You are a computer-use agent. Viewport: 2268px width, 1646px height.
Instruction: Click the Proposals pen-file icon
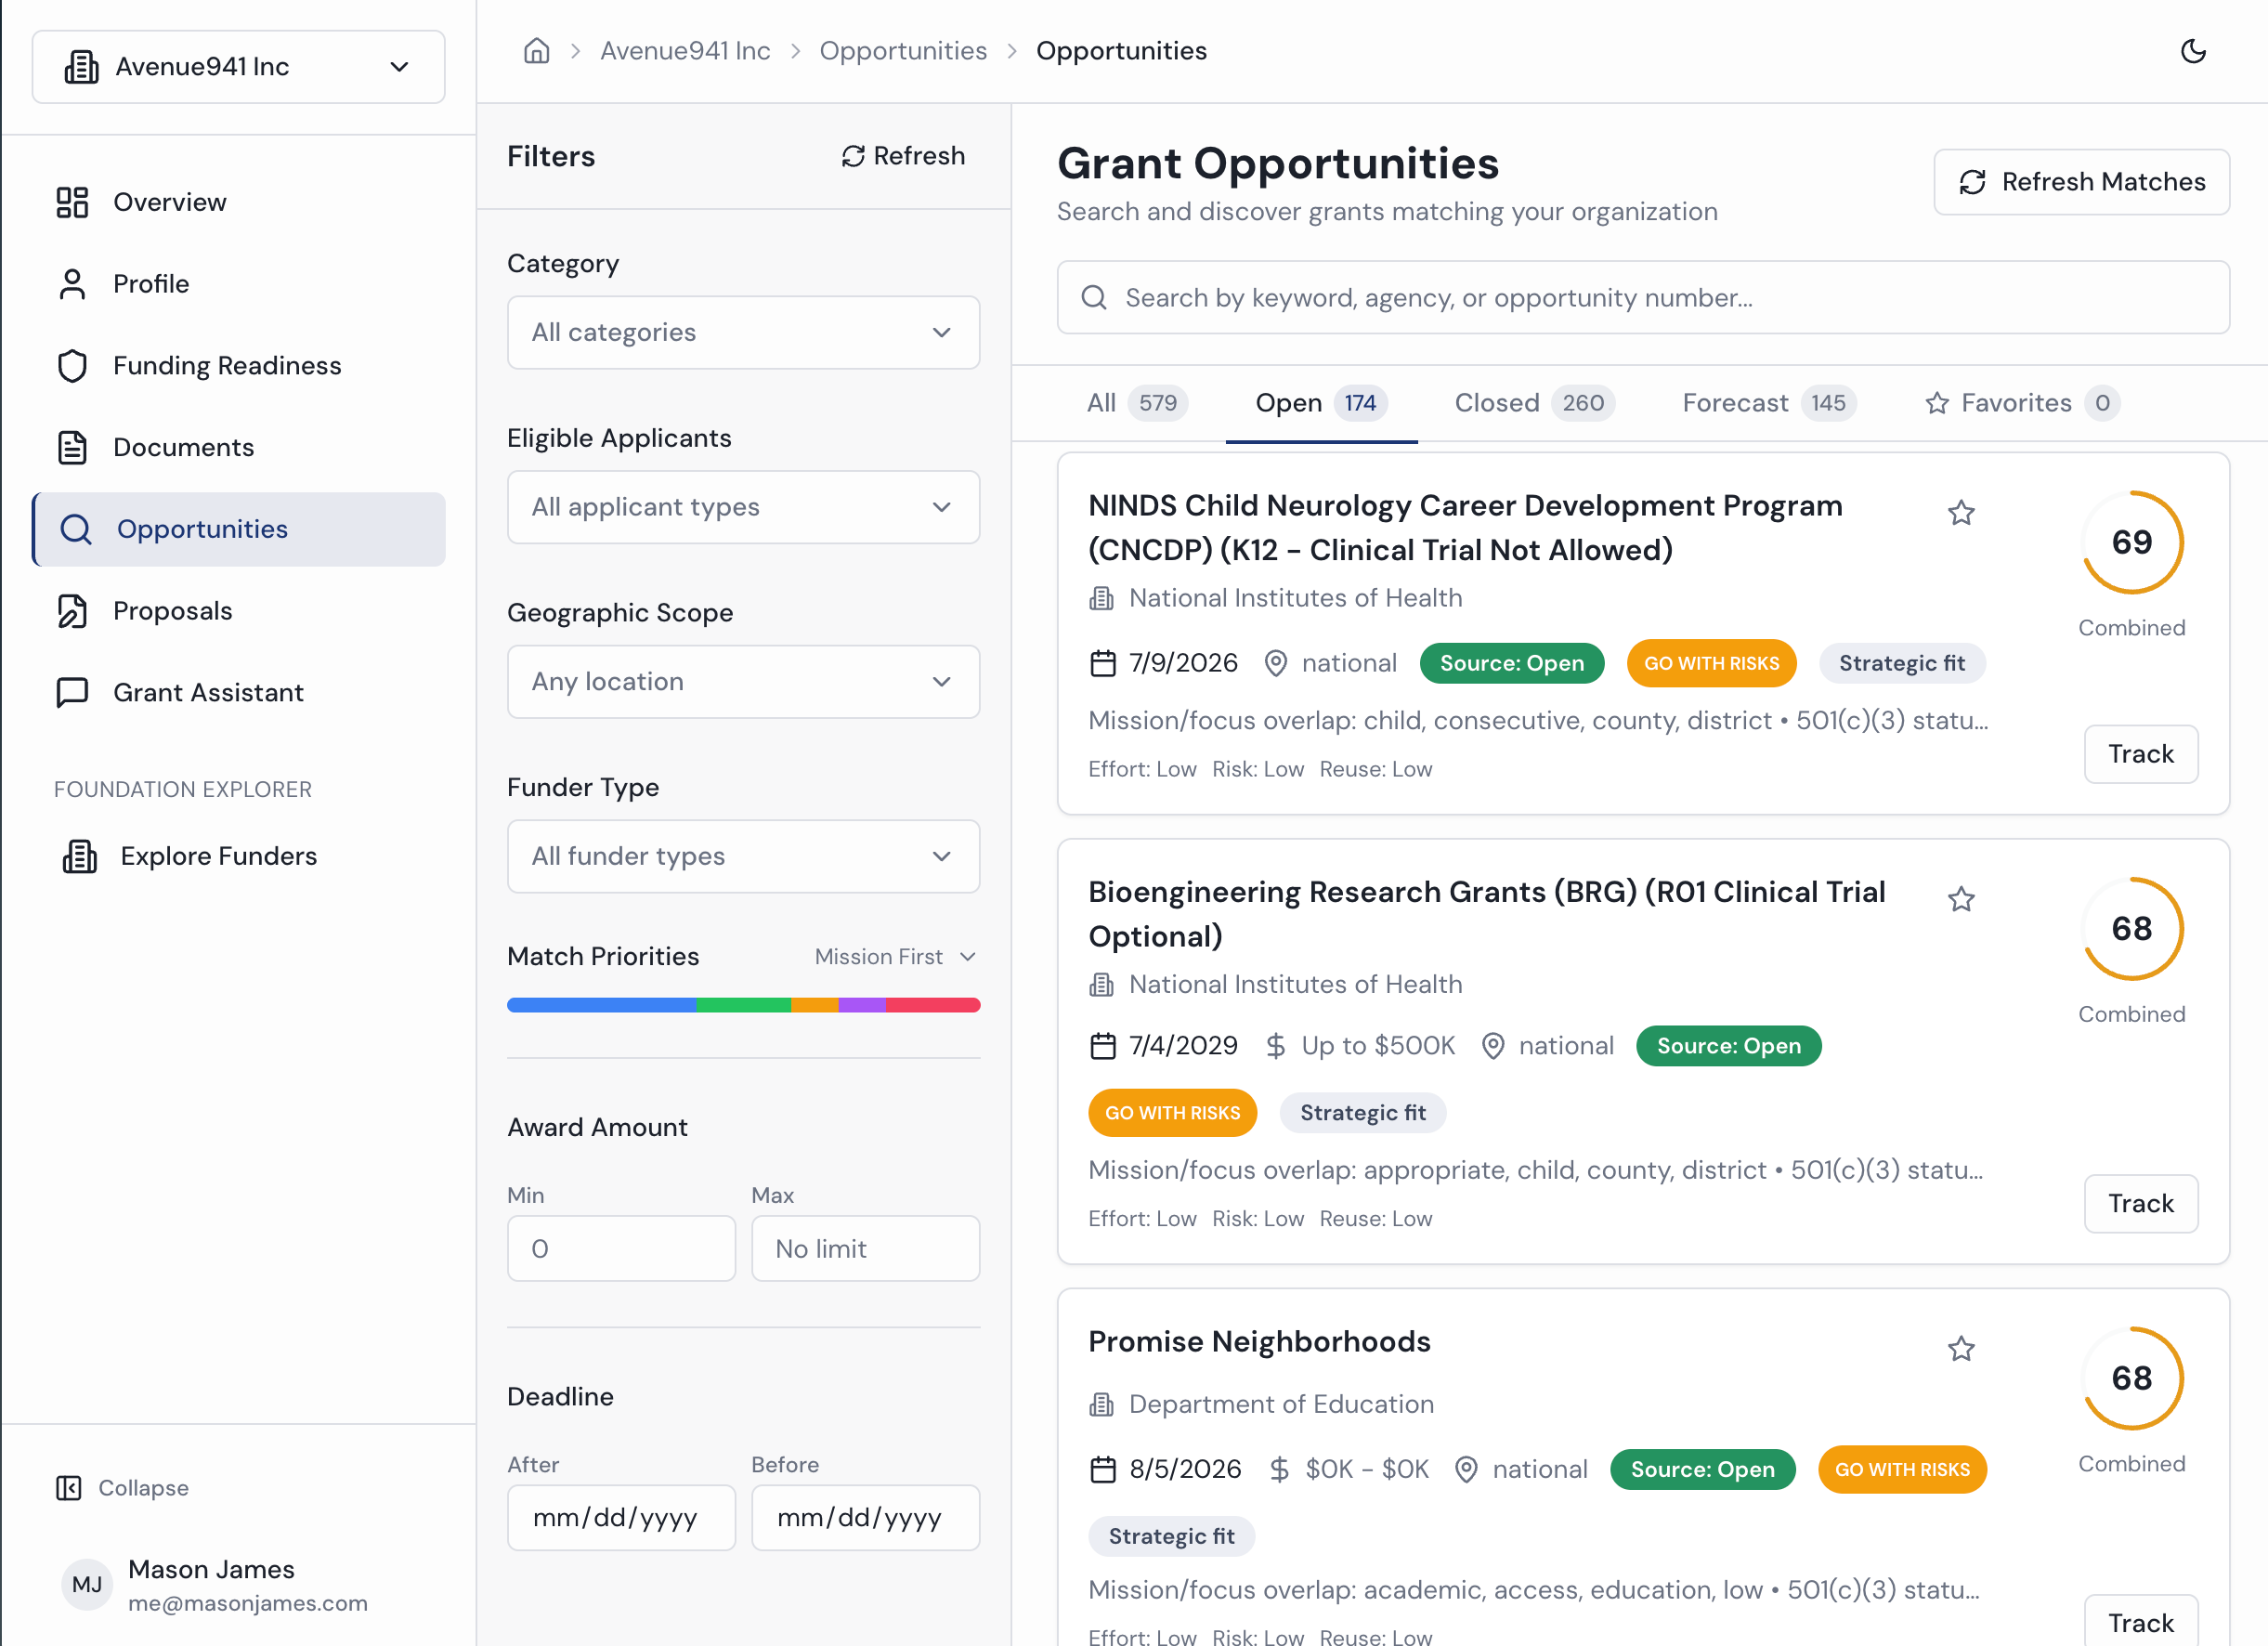coord(72,611)
